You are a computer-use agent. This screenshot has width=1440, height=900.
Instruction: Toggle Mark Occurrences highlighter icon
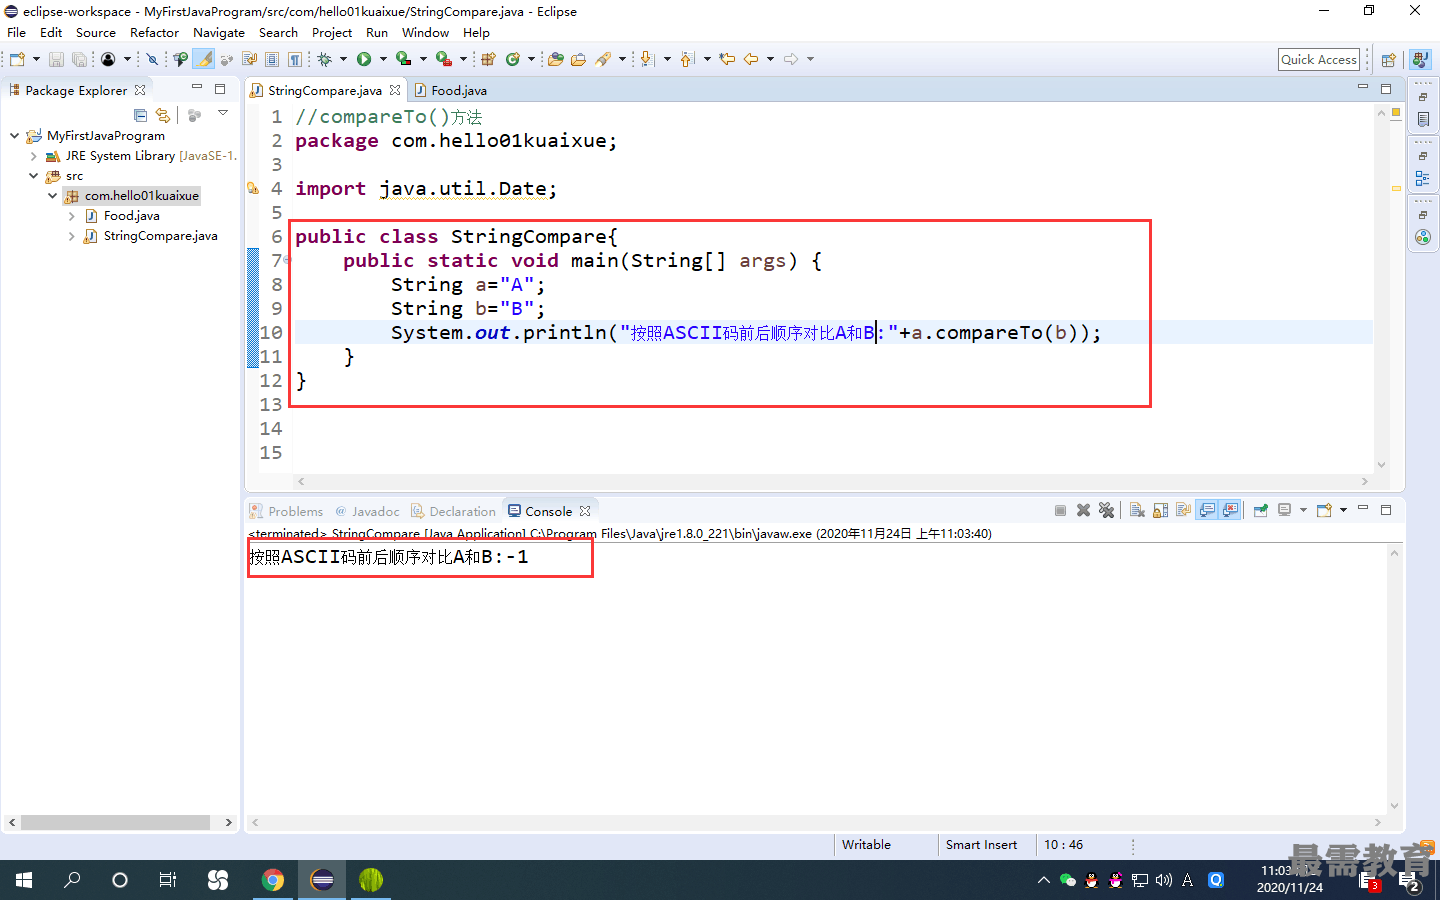[203, 59]
